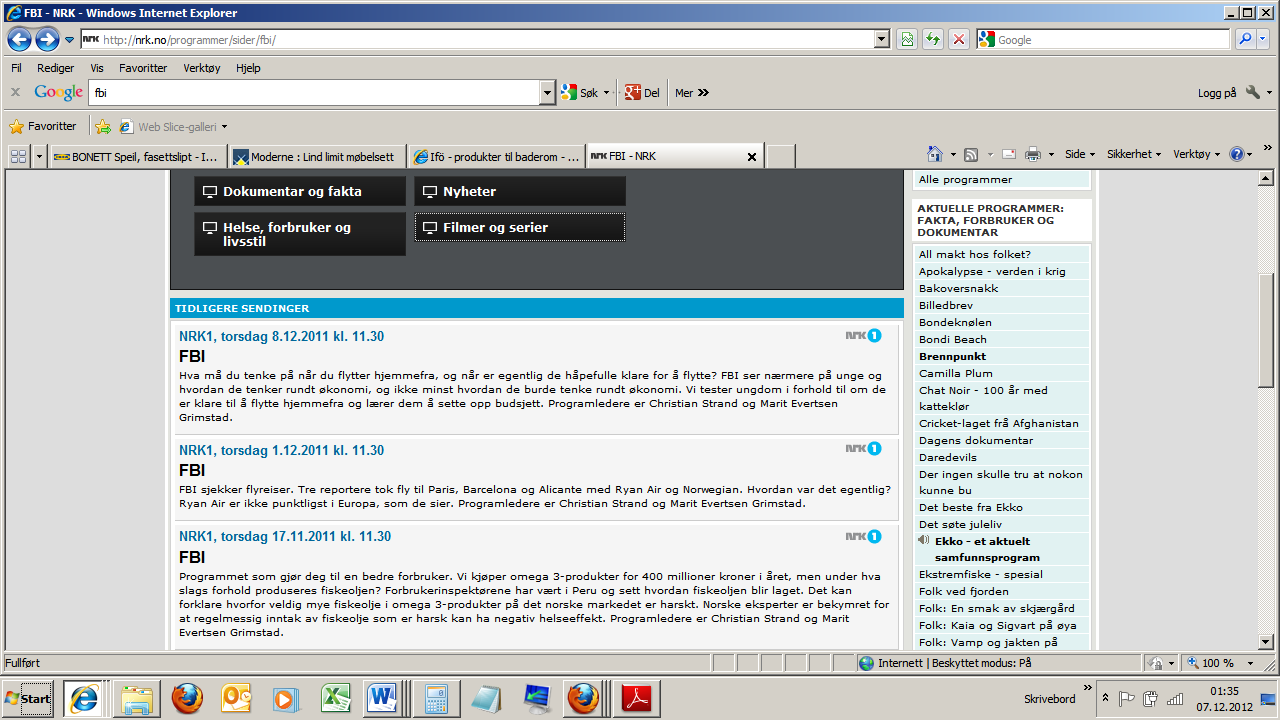
Task: Launch Internet Explorer from the taskbar
Action: (x=83, y=698)
